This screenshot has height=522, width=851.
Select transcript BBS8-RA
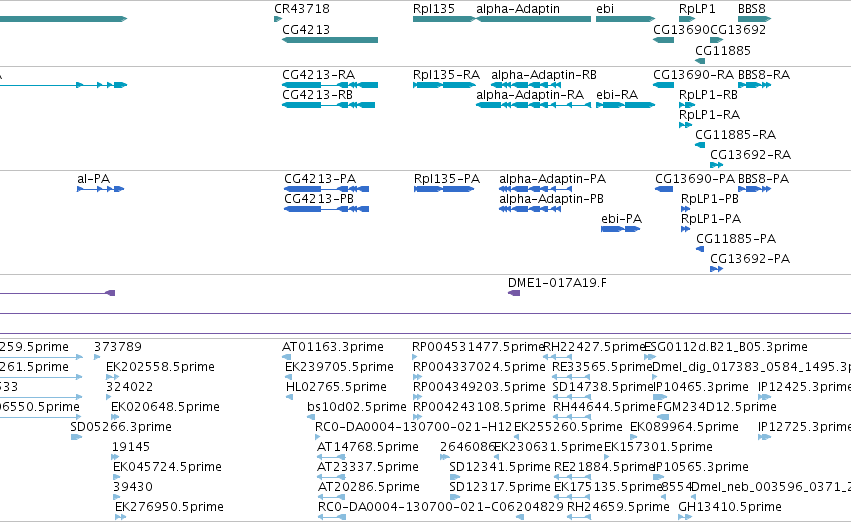(x=764, y=74)
